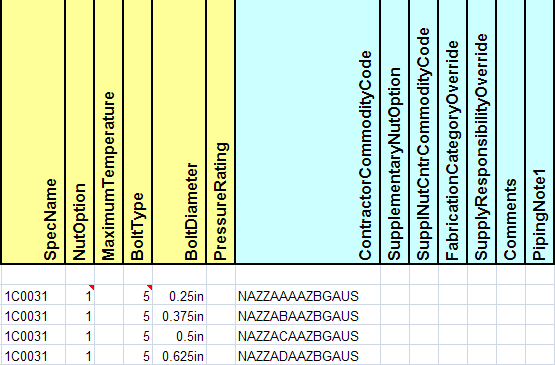555x365 pixels.
Task: Select the SpecName column header
Action: [34, 132]
